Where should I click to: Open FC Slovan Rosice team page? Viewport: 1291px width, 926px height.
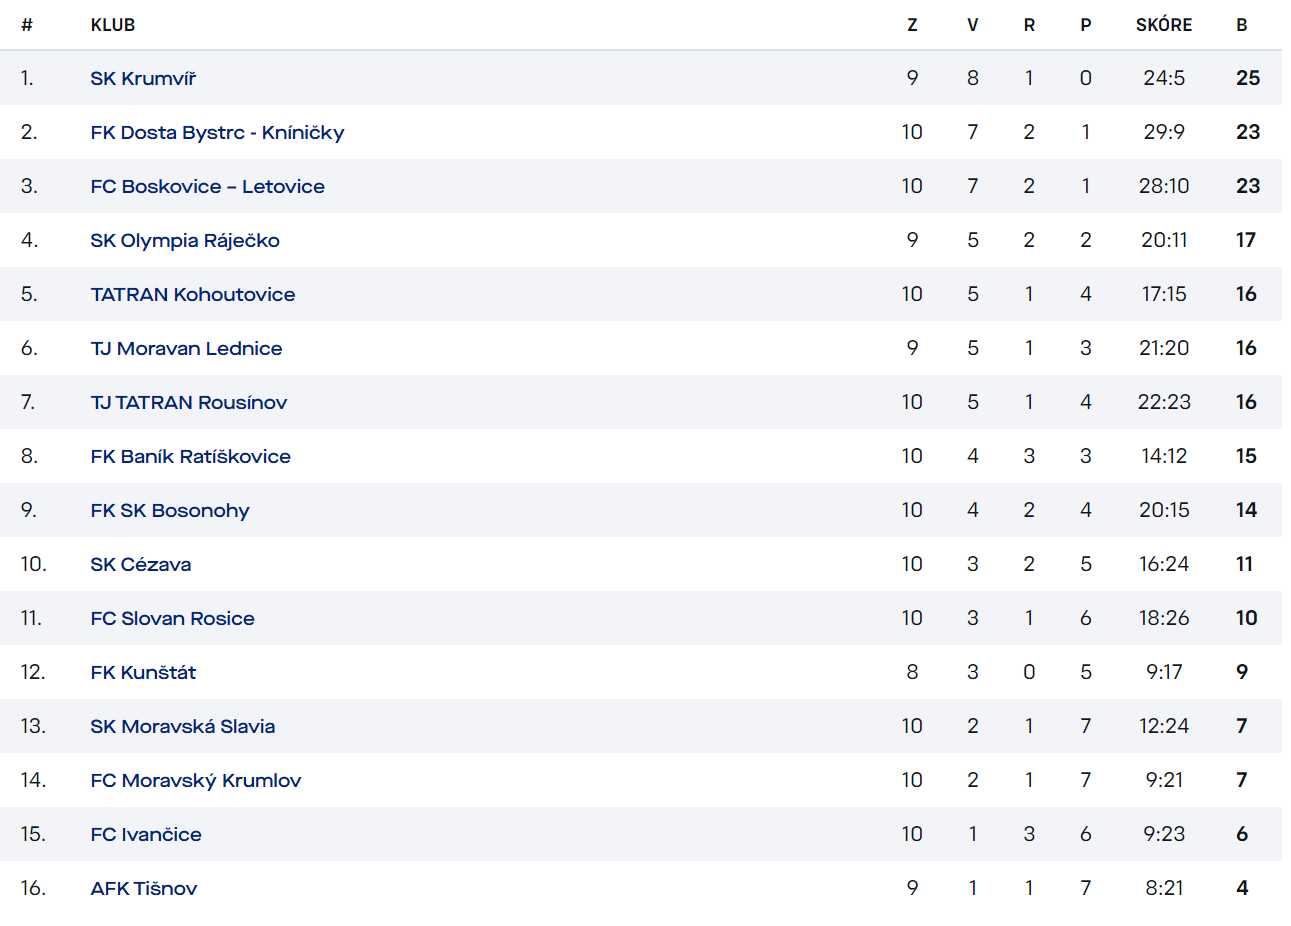click(172, 618)
